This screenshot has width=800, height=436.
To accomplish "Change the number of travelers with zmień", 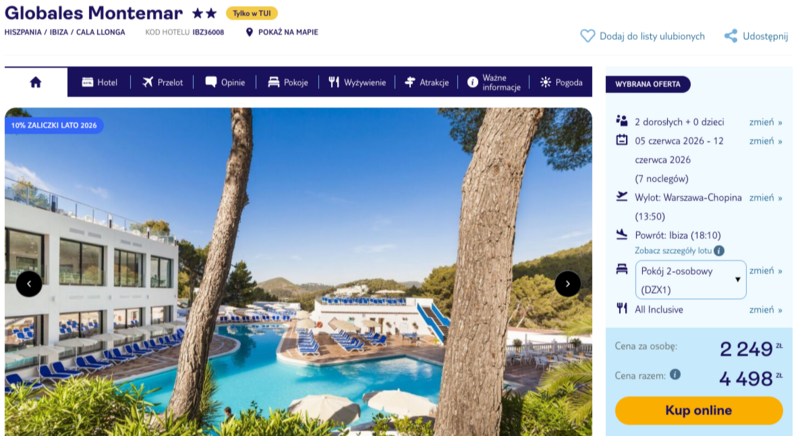I will tap(765, 122).
